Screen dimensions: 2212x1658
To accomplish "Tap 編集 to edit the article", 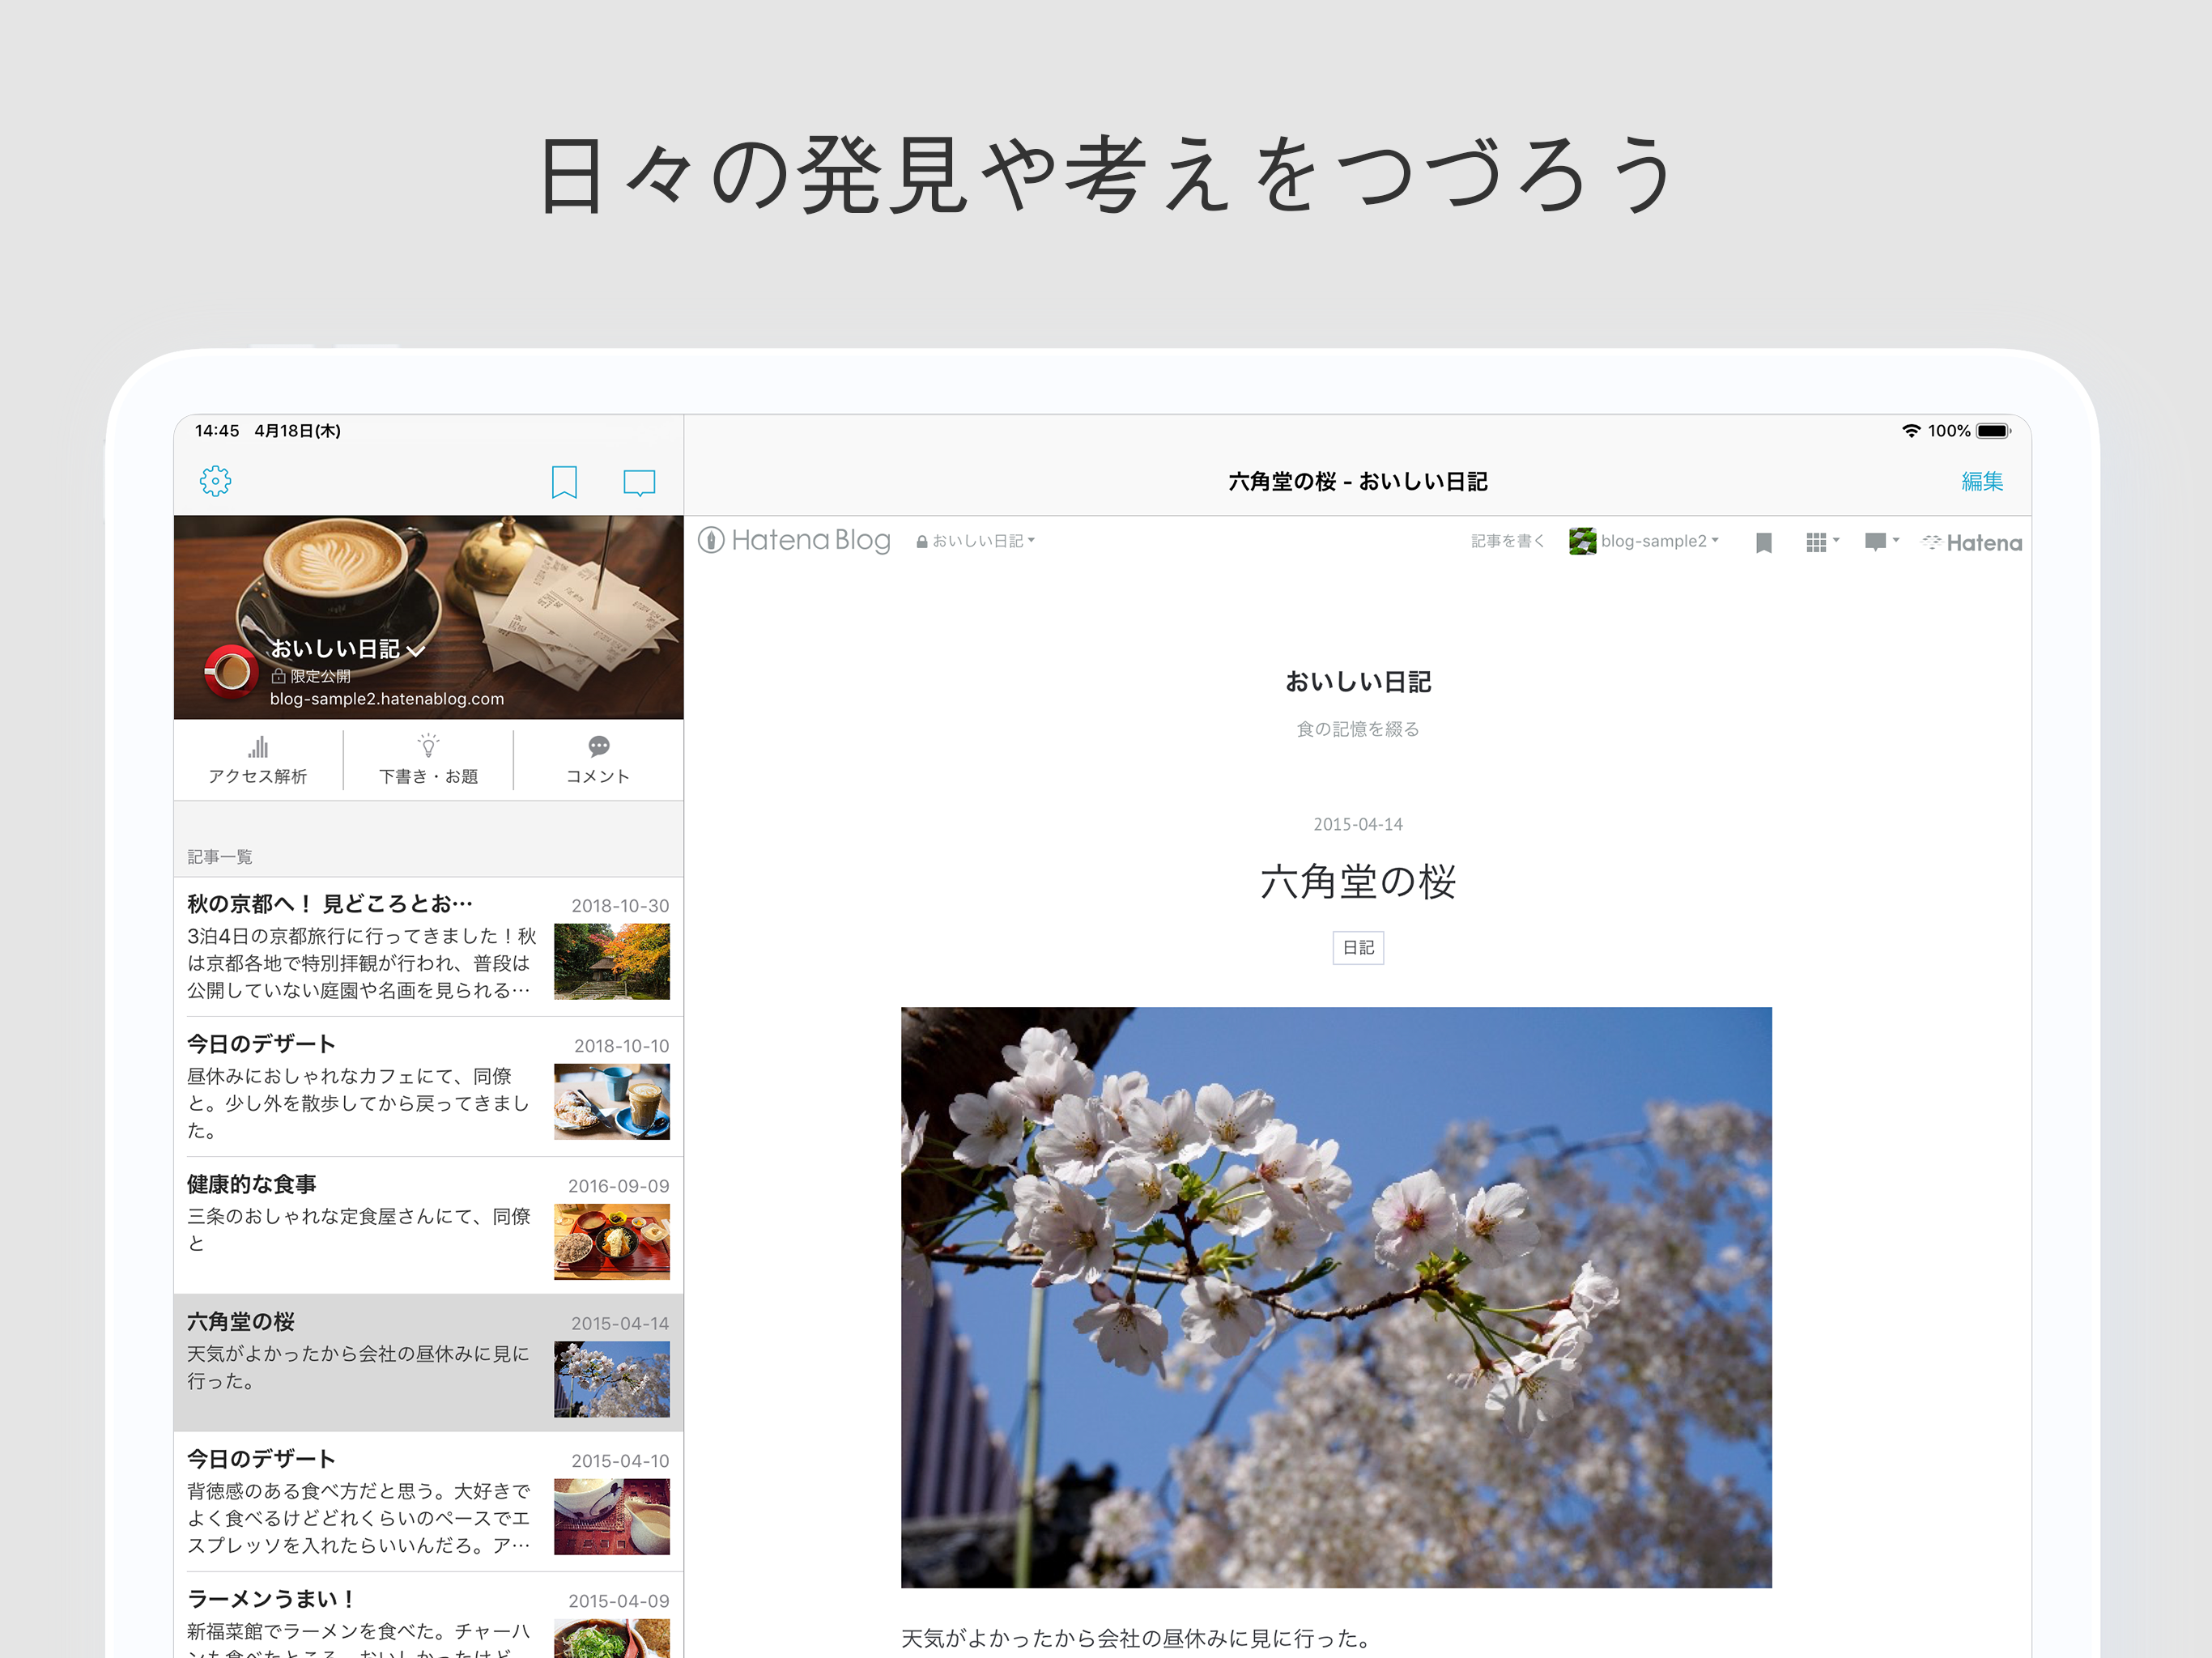I will pyautogui.click(x=1981, y=481).
